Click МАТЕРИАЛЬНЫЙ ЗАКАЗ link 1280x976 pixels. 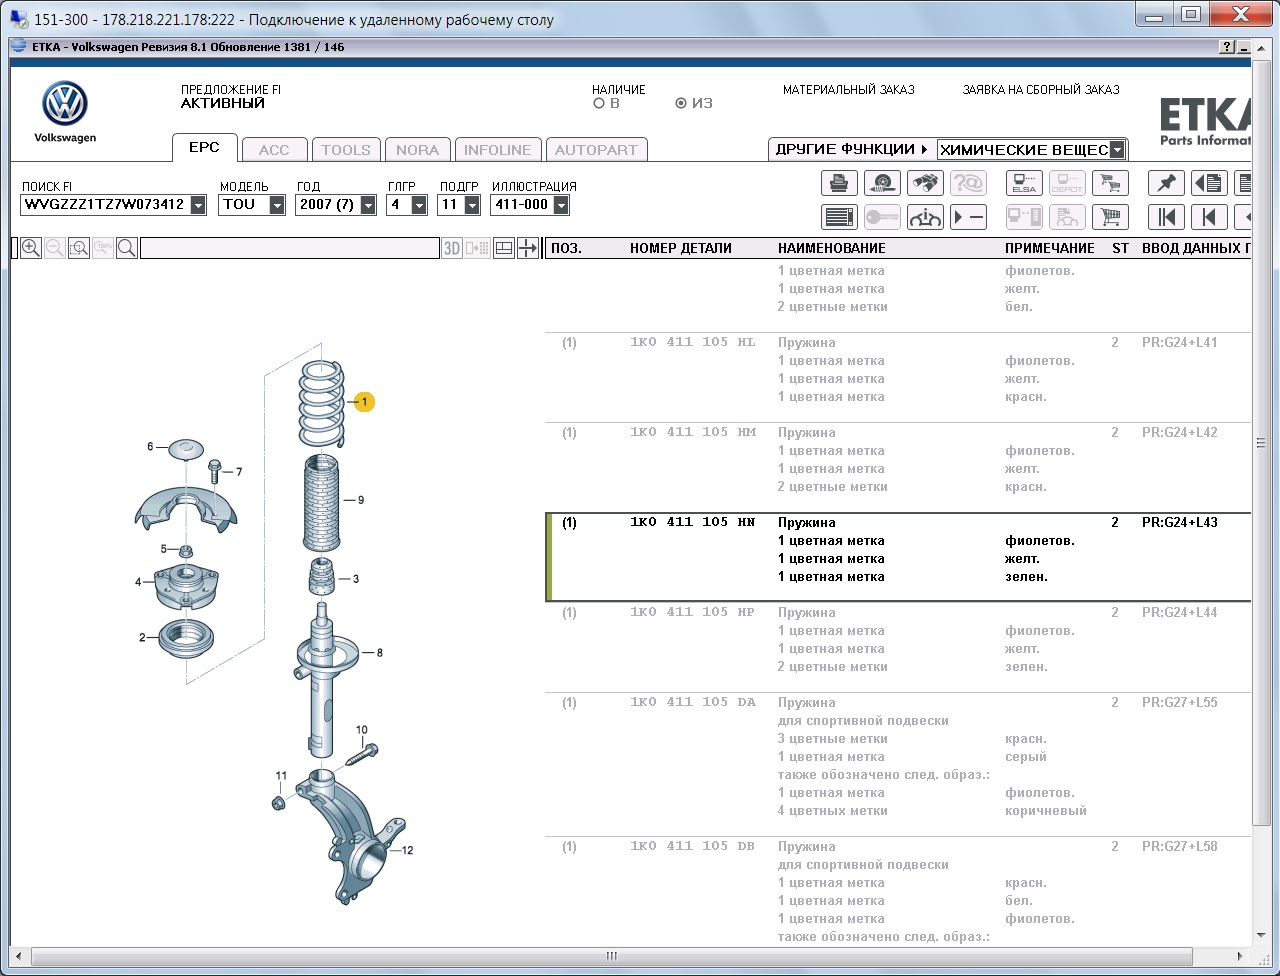pos(849,90)
